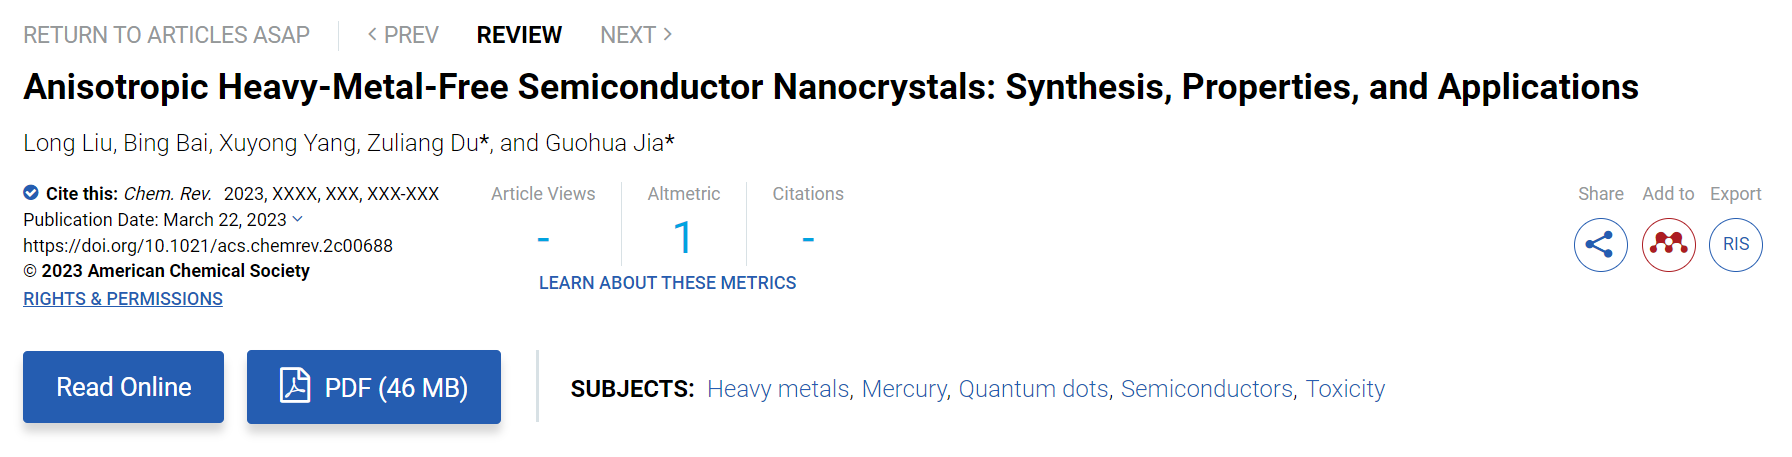Open the Toxicity subject link

click(x=1345, y=389)
